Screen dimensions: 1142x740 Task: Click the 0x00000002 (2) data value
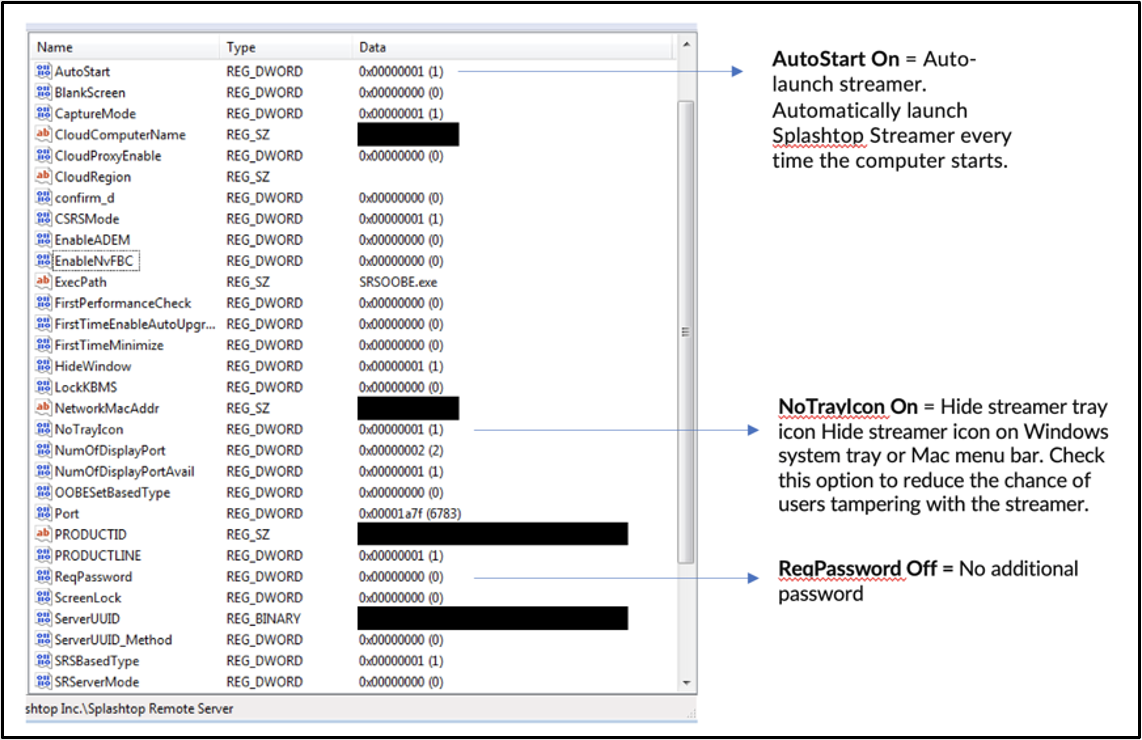tap(401, 451)
